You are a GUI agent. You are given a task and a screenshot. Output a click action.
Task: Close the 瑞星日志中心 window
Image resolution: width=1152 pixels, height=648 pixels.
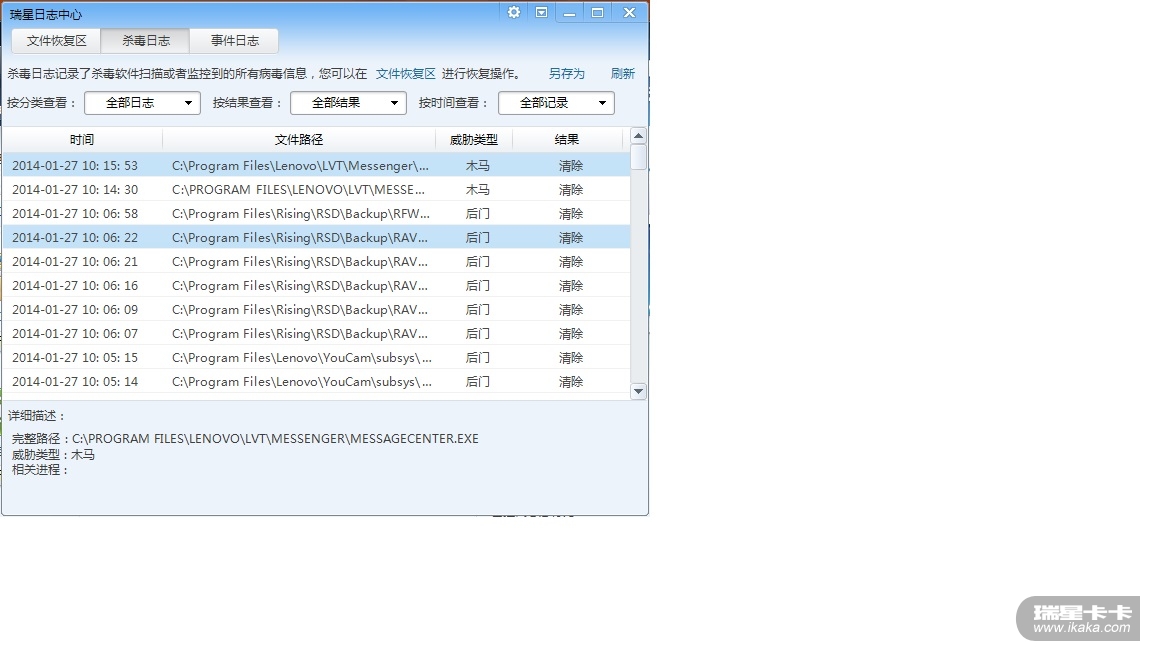(629, 12)
